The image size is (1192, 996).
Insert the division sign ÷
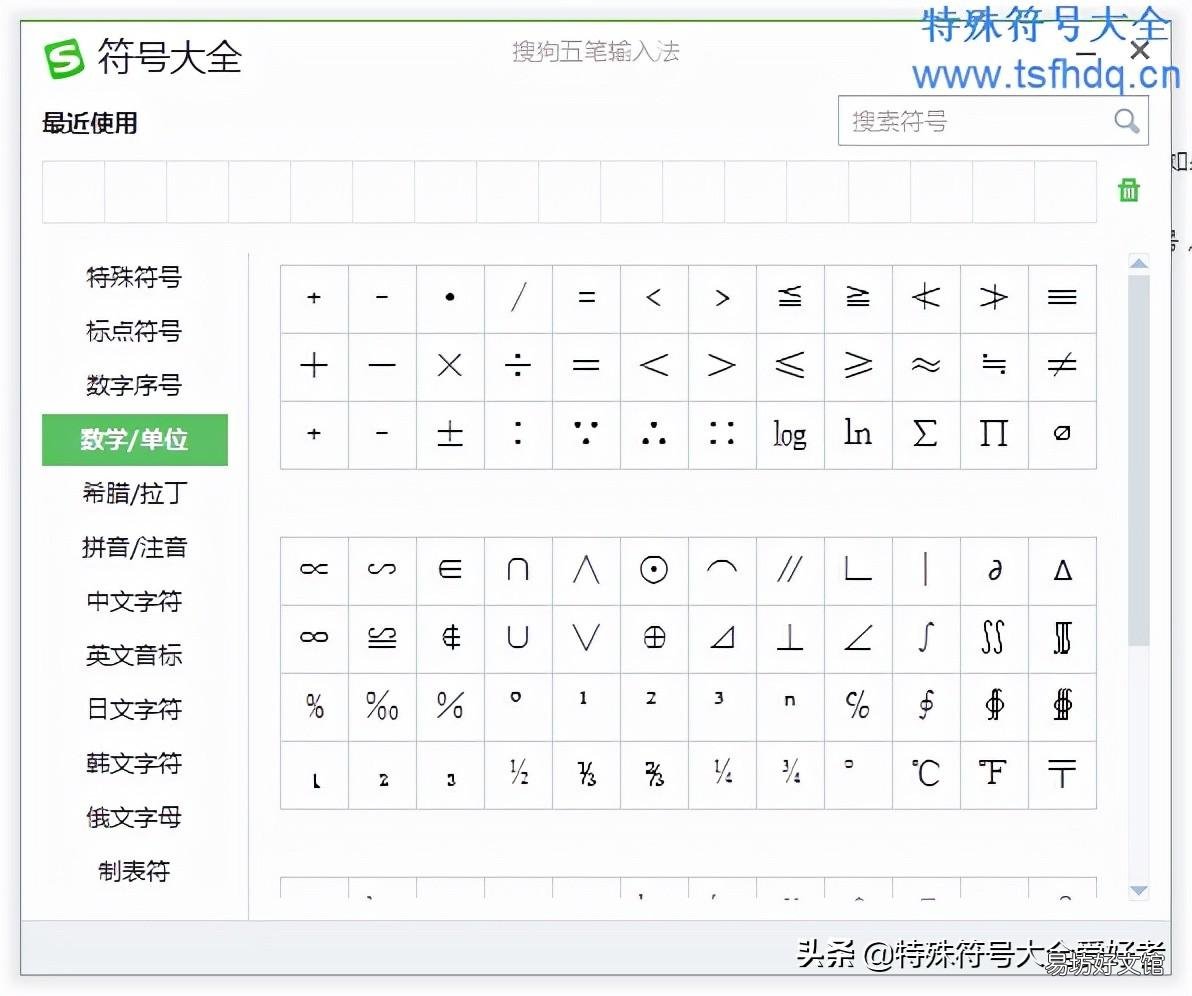pyautogui.click(x=518, y=366)
